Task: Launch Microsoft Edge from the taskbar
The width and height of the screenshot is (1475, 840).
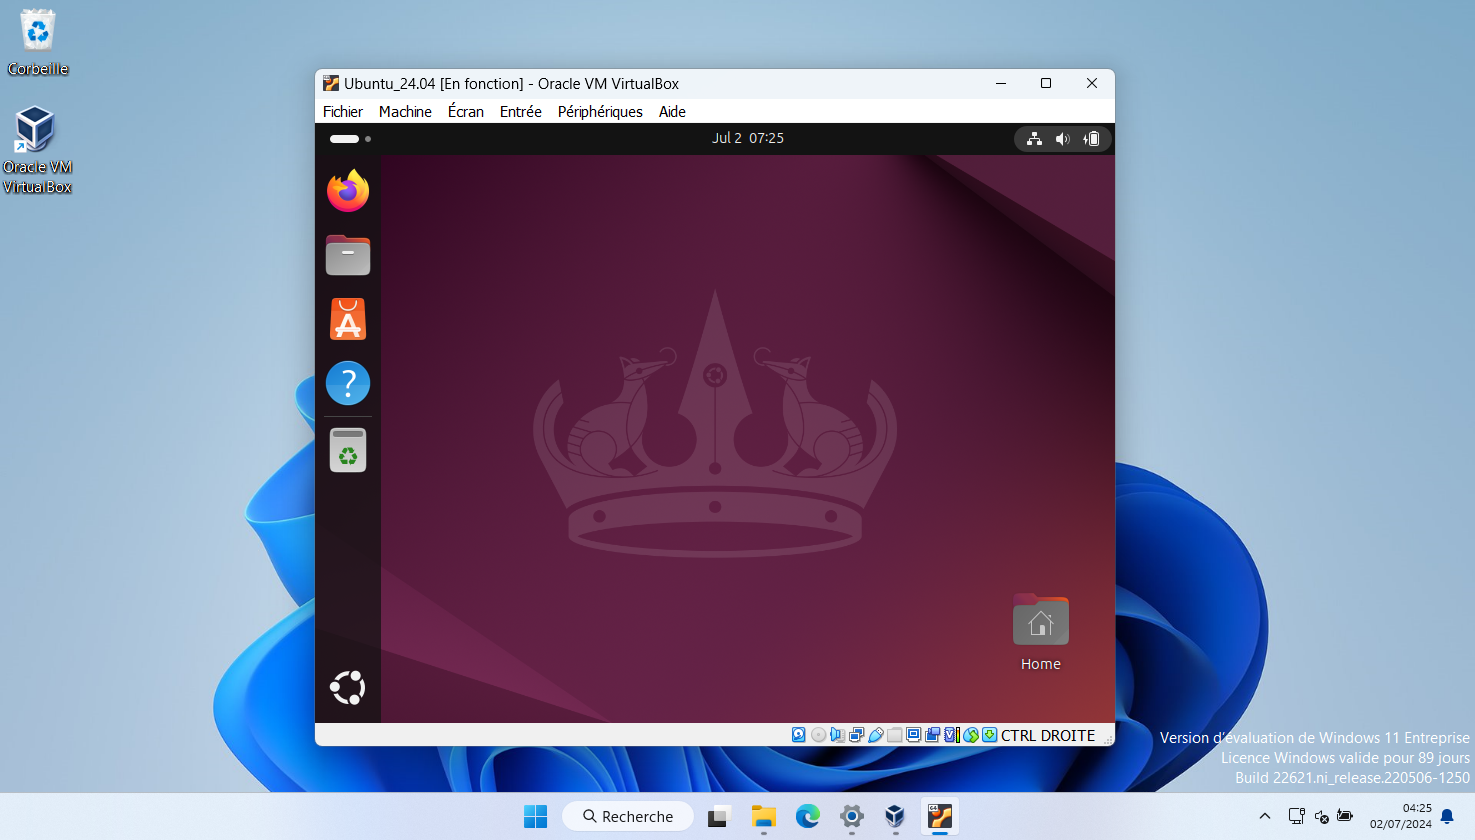Action: [808, 817]
